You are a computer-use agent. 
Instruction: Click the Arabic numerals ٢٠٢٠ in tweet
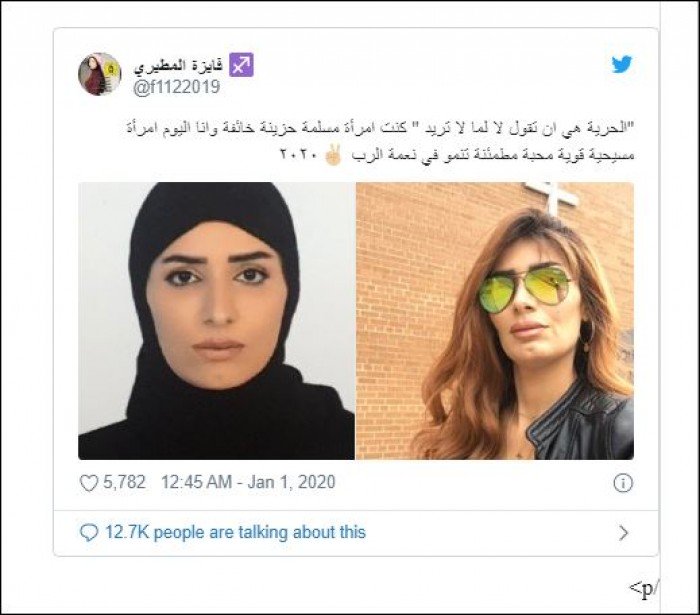[298, 155]
